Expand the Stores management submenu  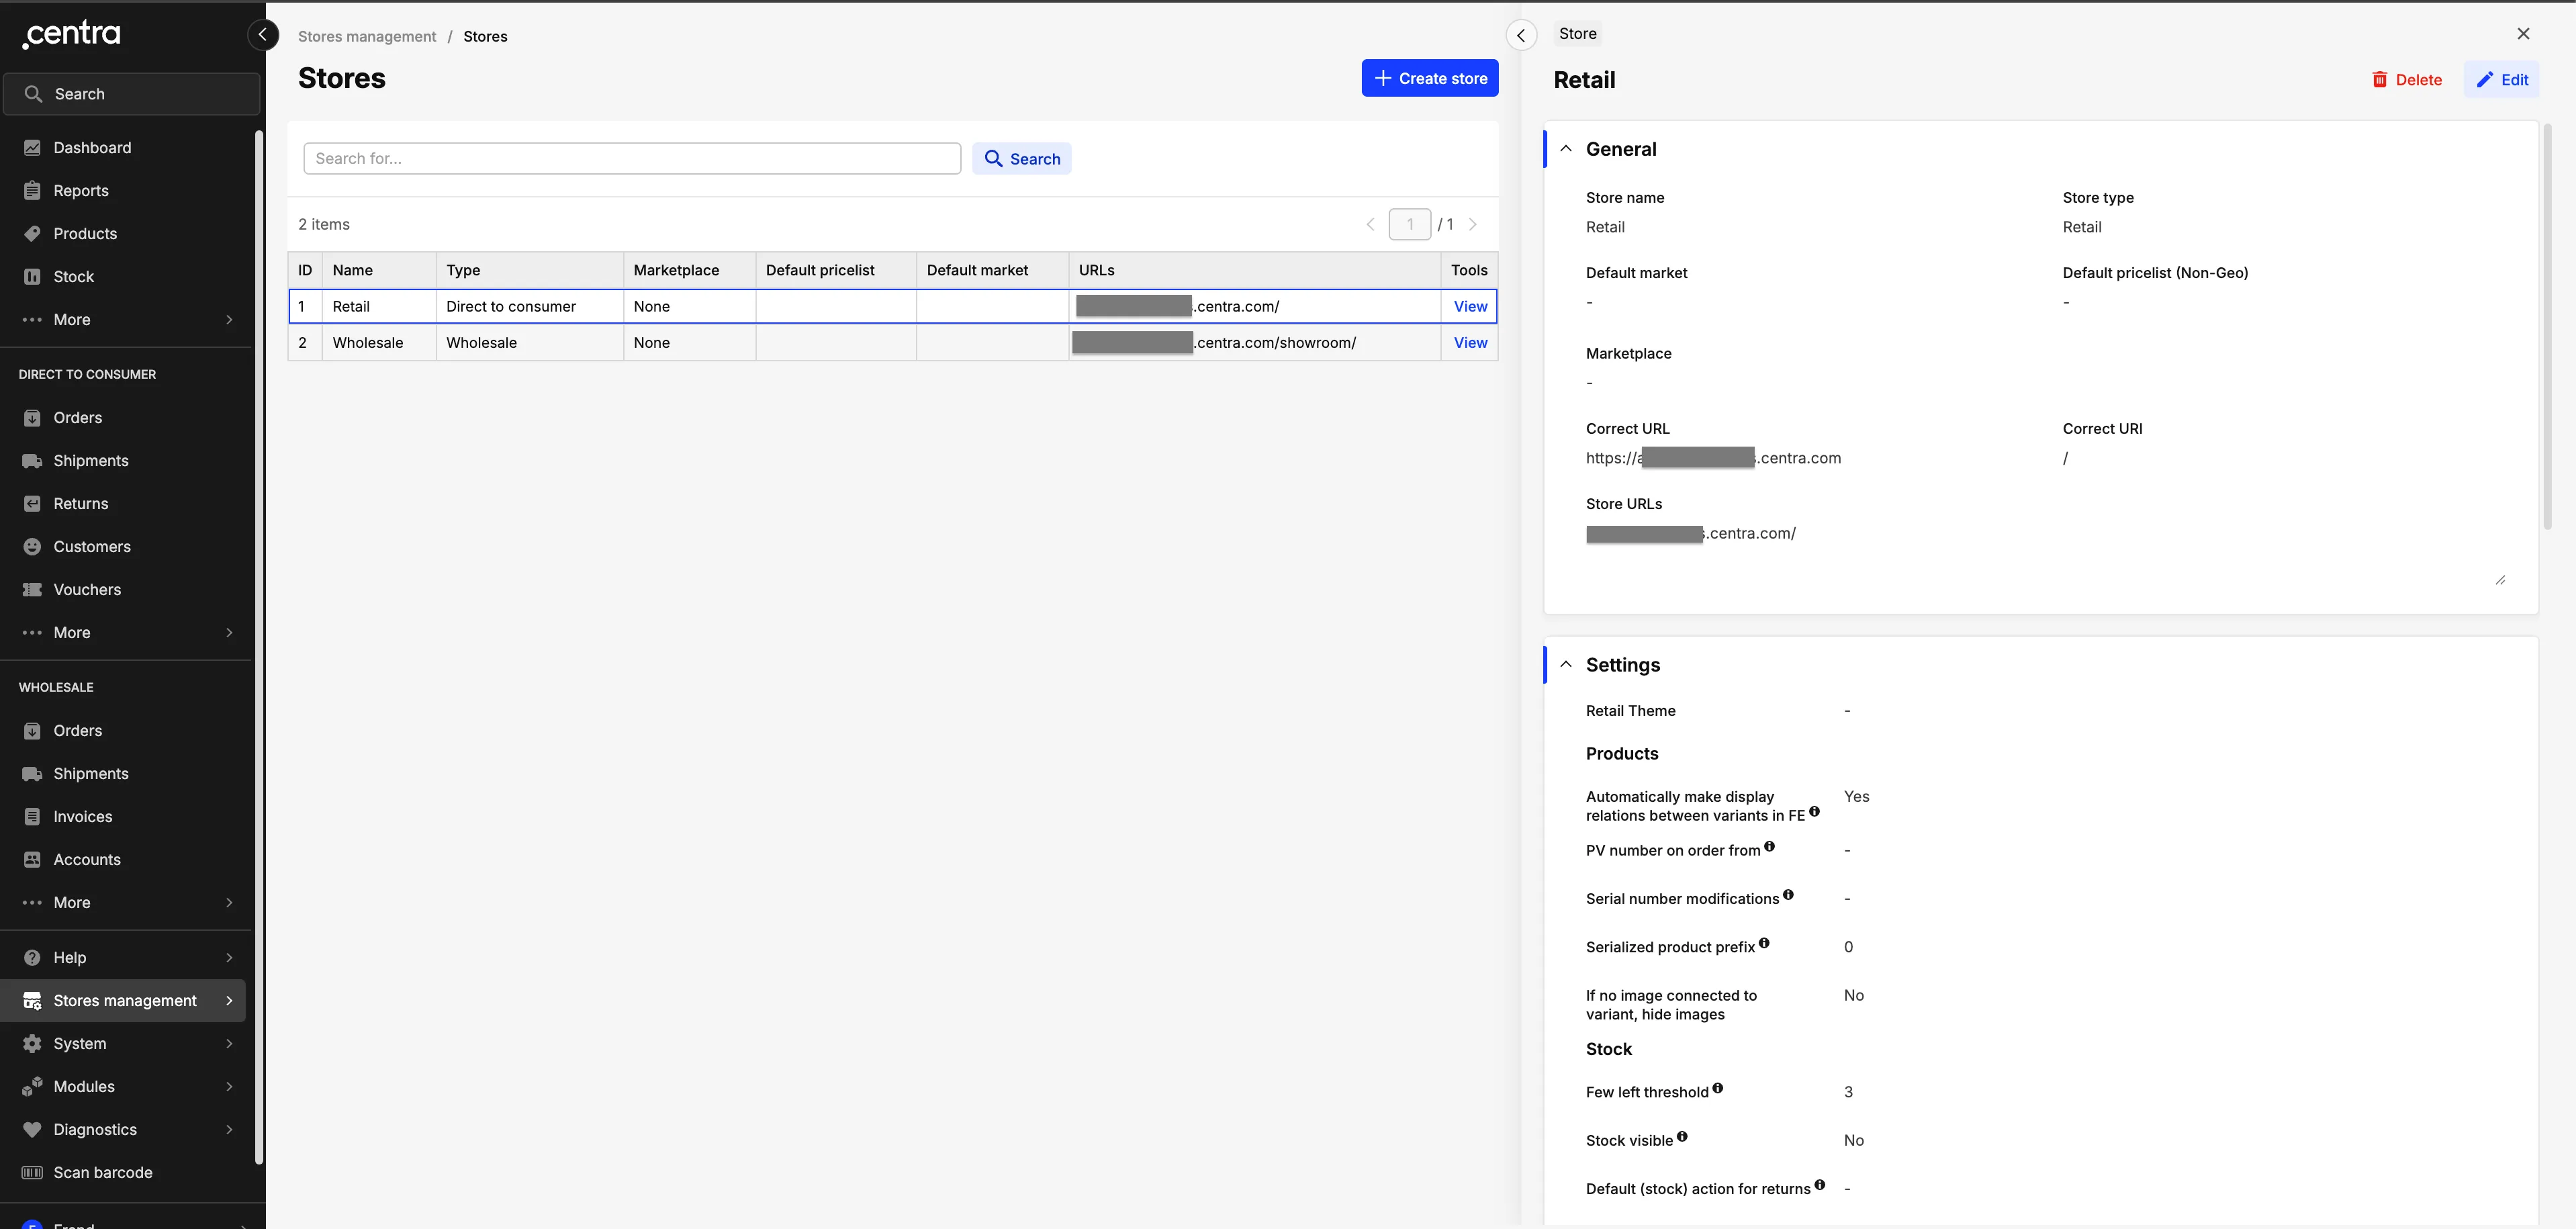pos(229,1001)
